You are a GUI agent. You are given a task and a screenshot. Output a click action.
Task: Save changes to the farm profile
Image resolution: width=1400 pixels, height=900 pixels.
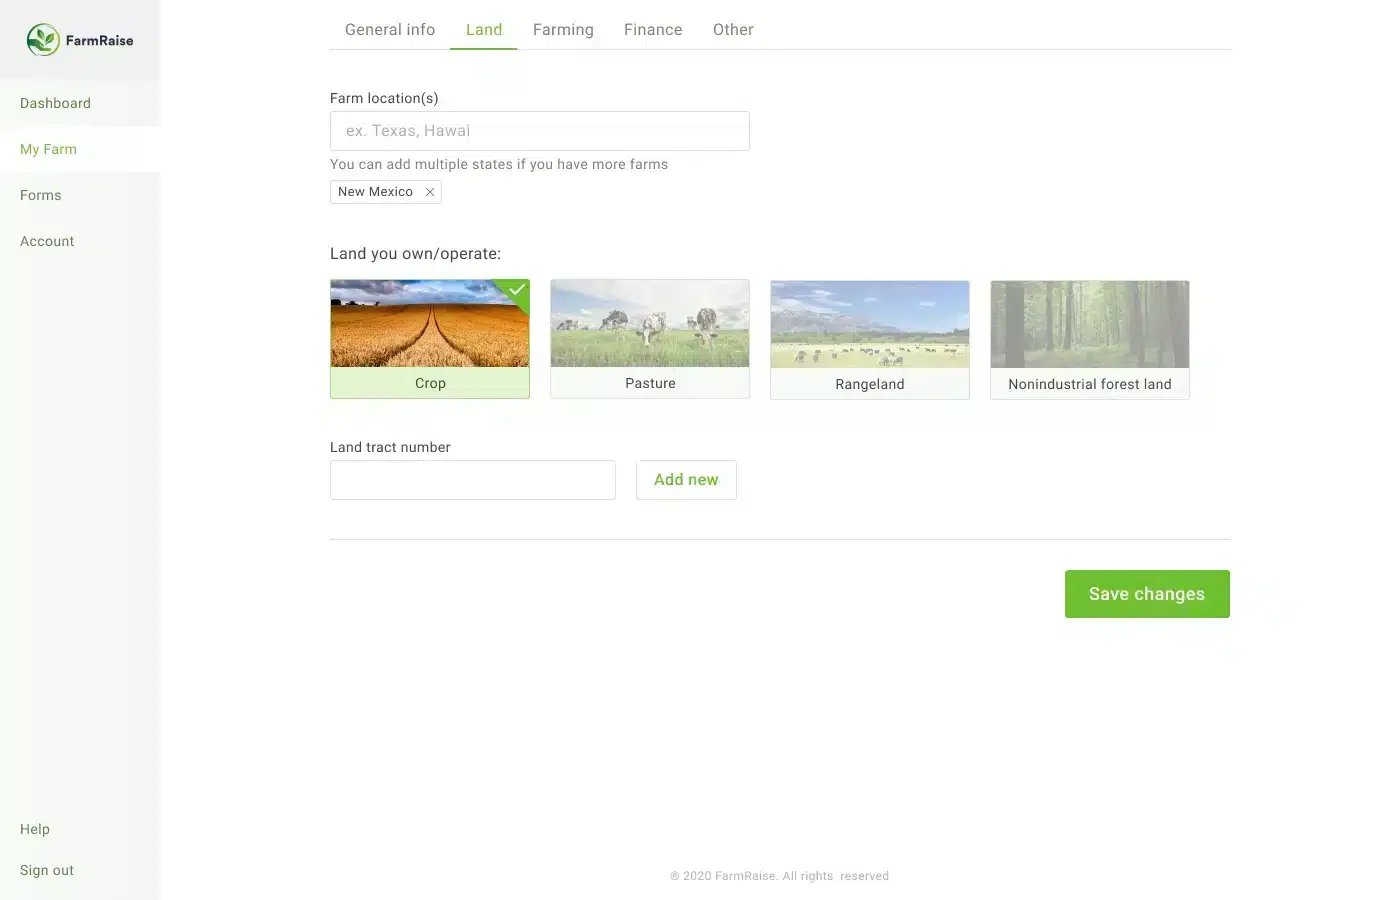point(1147,594)
